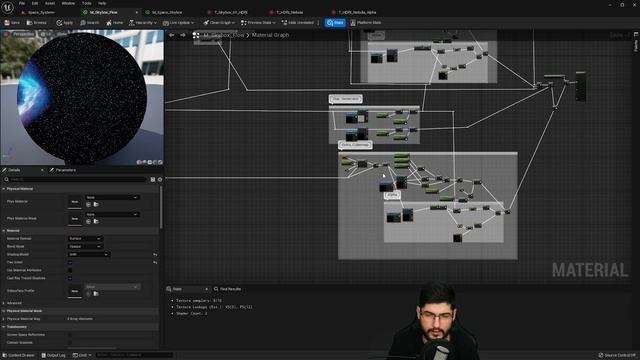Open Hierarchy dropdown in toolbar
Viewport: 640px width, 360px height.
[x=143, y=23]
